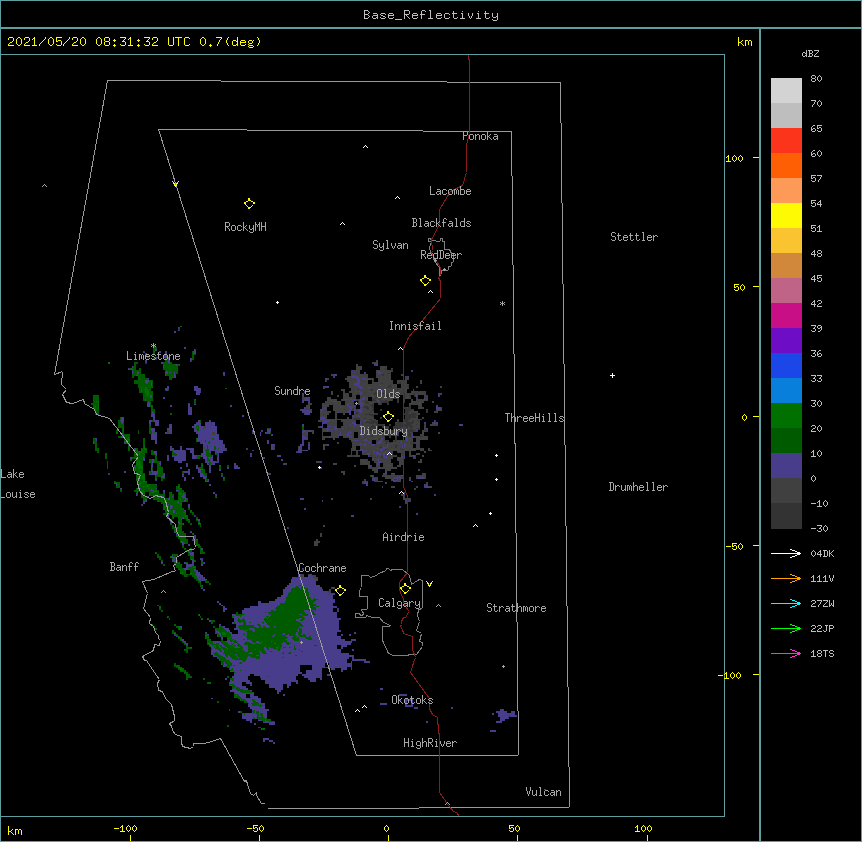Click the Vulcan label
This screenshot has height=842, width=862.
[543, 792]
